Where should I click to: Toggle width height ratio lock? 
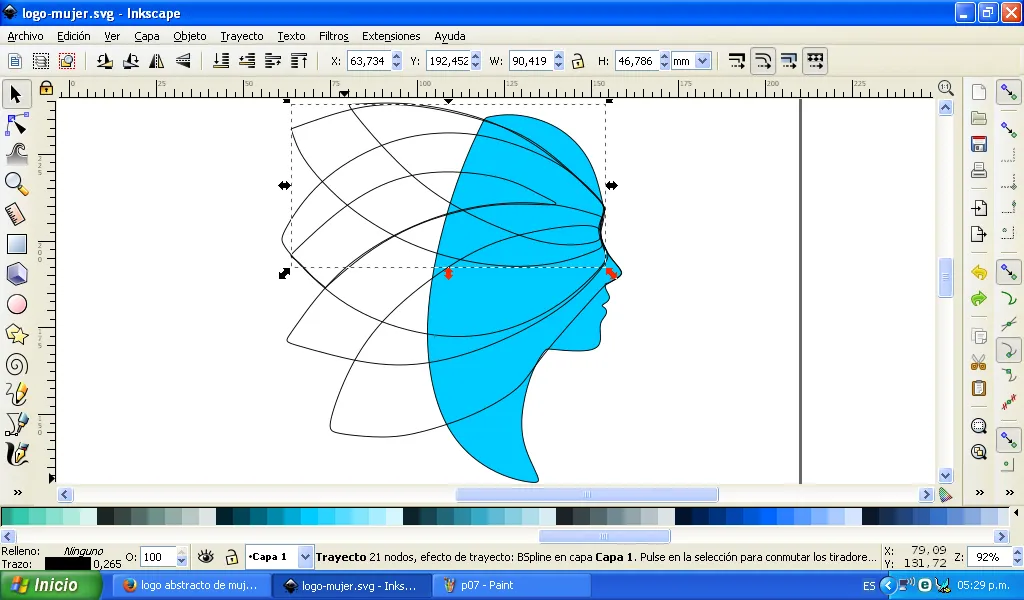coord(577,61)
